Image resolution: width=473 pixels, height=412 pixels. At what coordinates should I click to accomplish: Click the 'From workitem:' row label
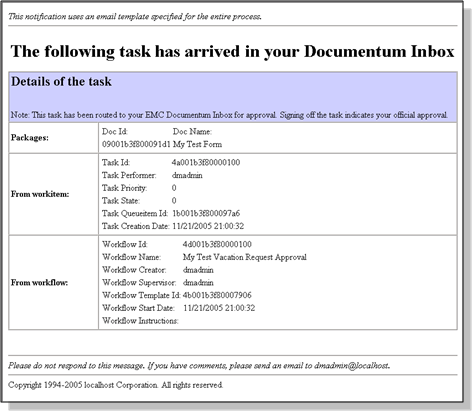pos(40,194)
